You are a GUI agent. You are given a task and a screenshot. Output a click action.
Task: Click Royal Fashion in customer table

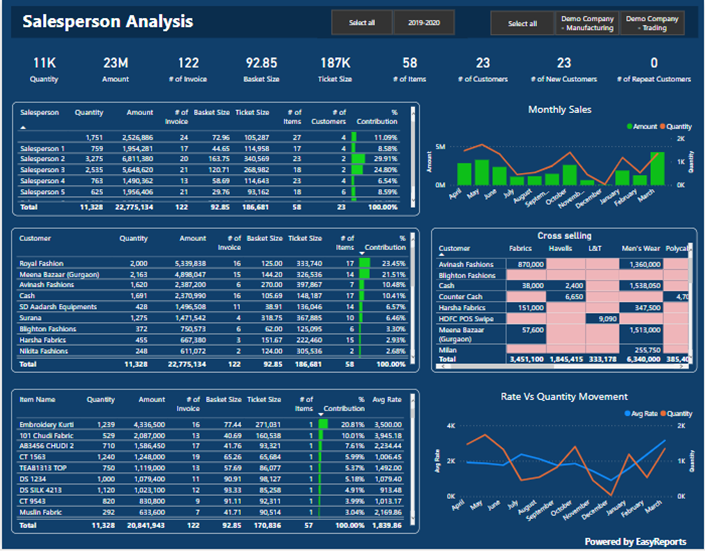(x=41, y=264)
